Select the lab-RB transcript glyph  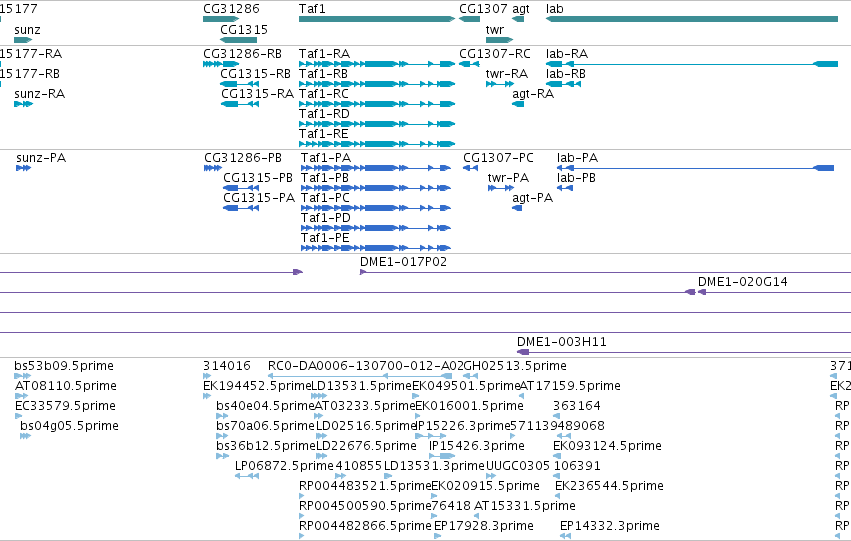[x=563, y=84]
